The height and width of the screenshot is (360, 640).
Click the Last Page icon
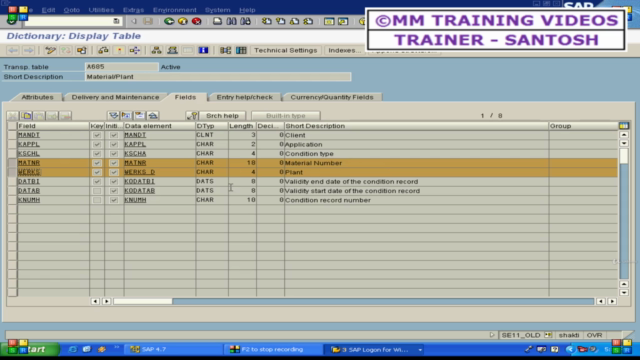click(x=308, y=21)
